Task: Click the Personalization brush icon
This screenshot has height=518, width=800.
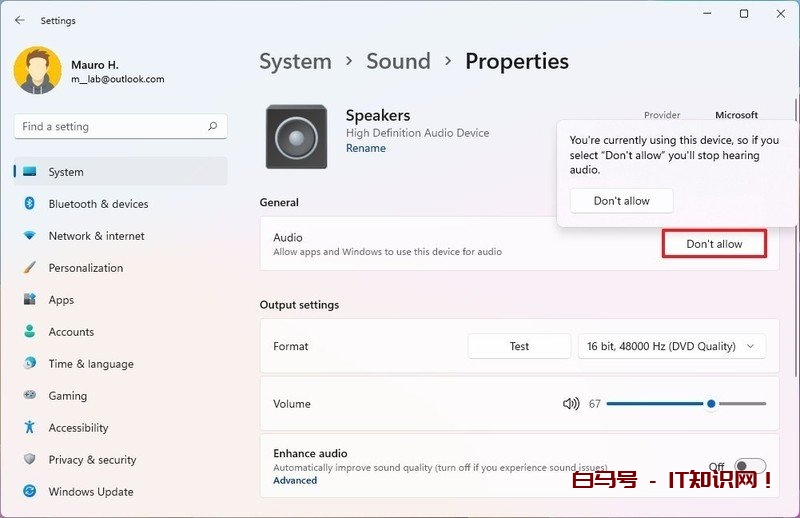Action: tap(30, 268)
